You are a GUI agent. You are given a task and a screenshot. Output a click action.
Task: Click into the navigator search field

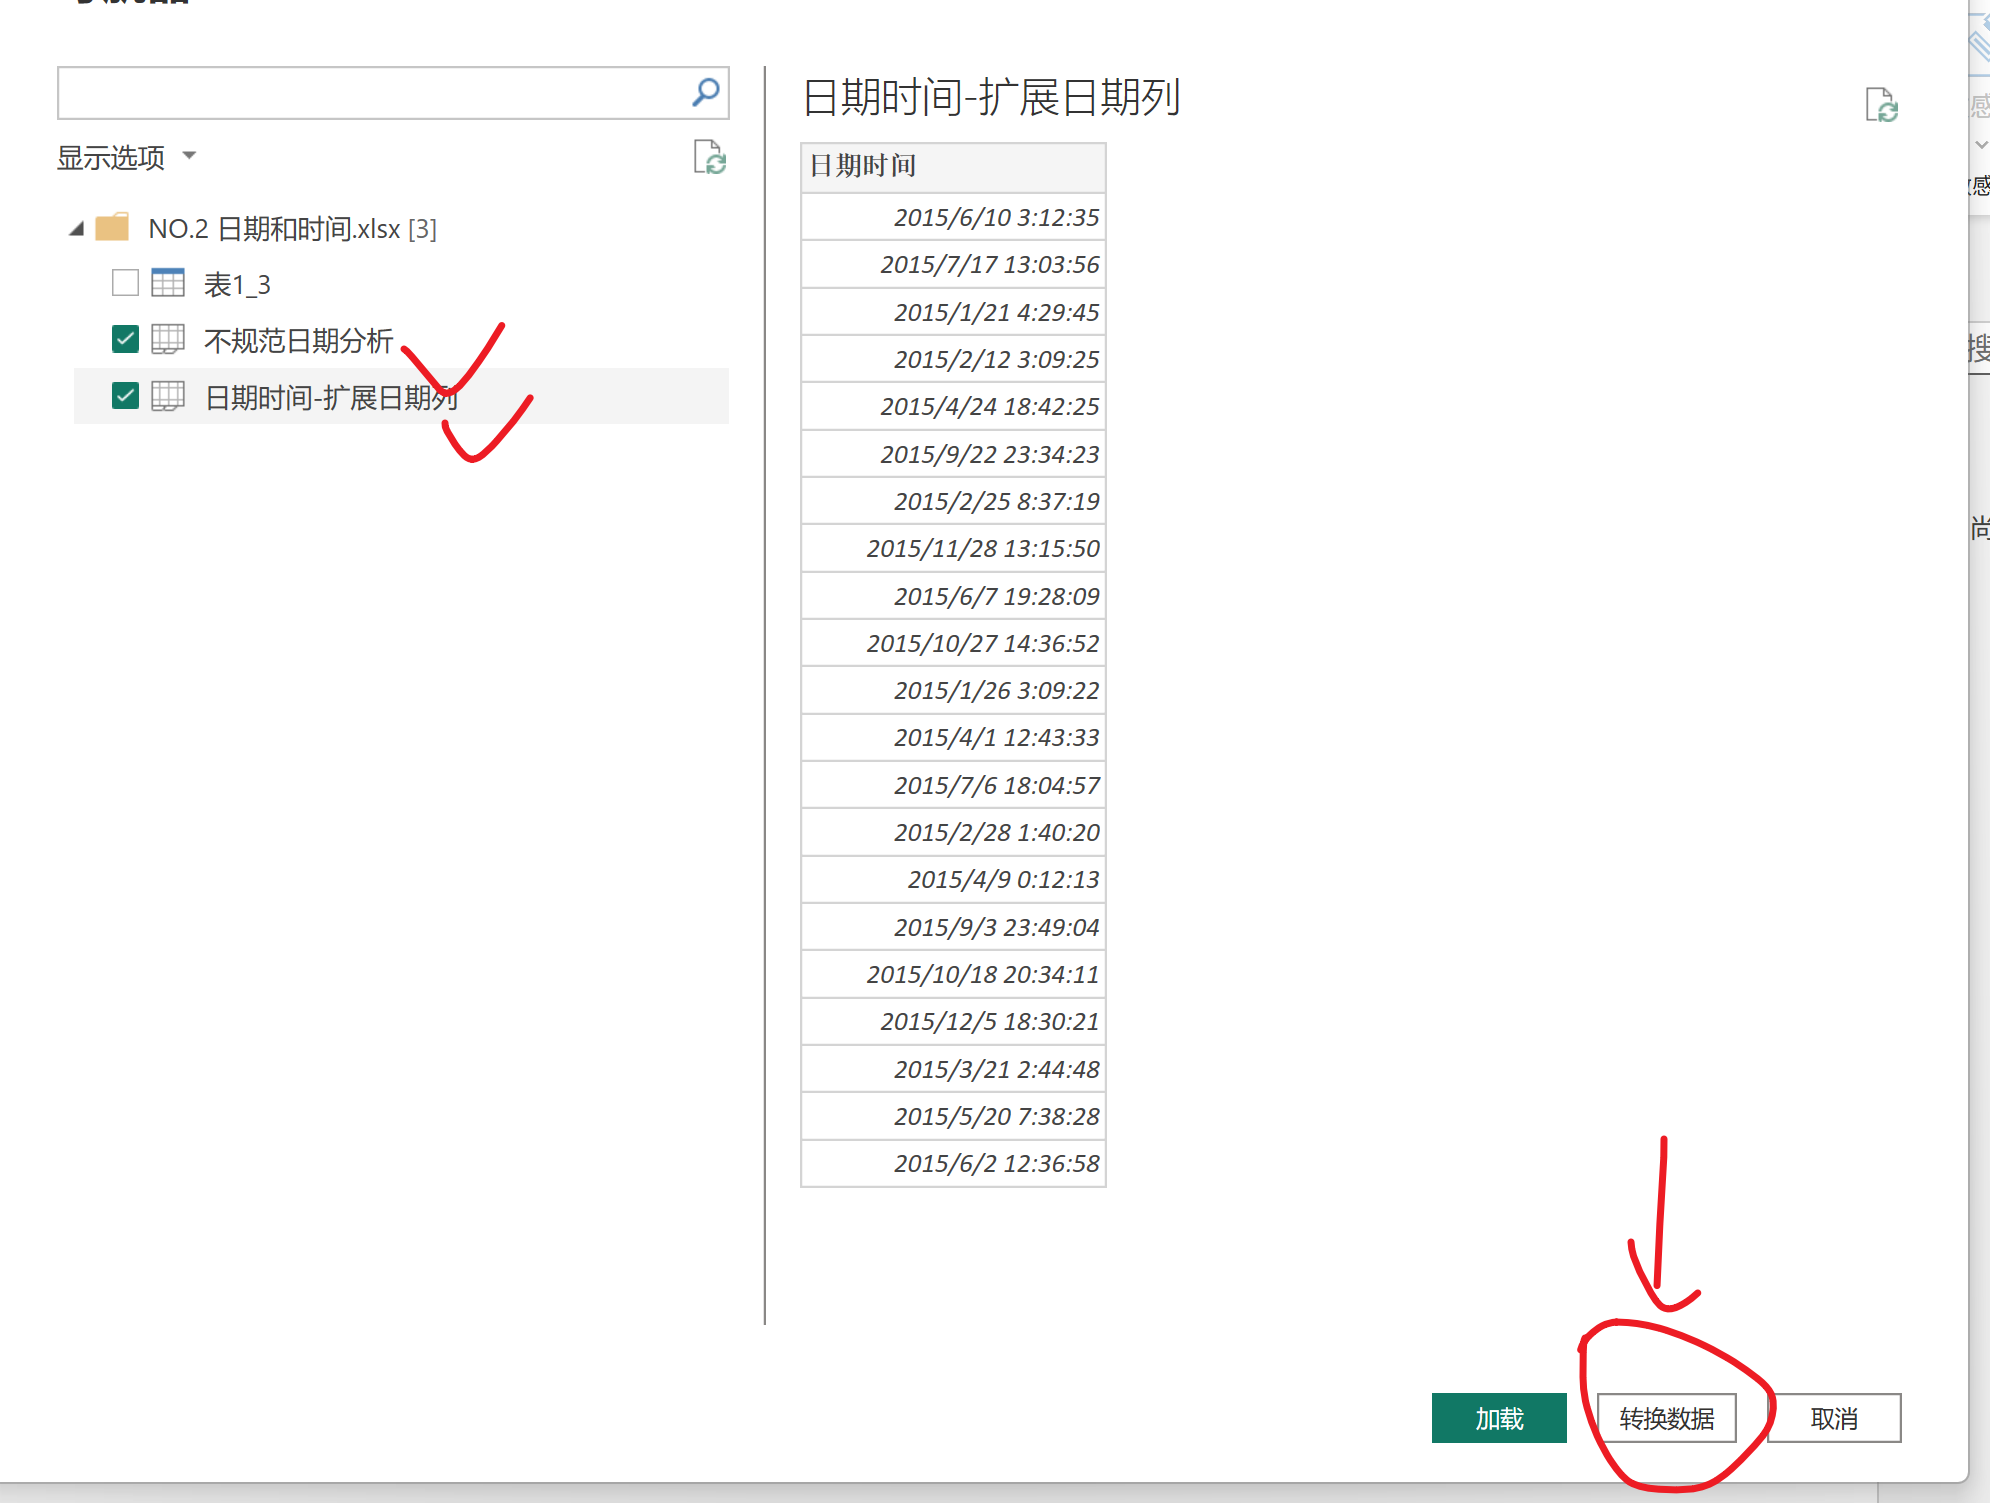(370, 94)
